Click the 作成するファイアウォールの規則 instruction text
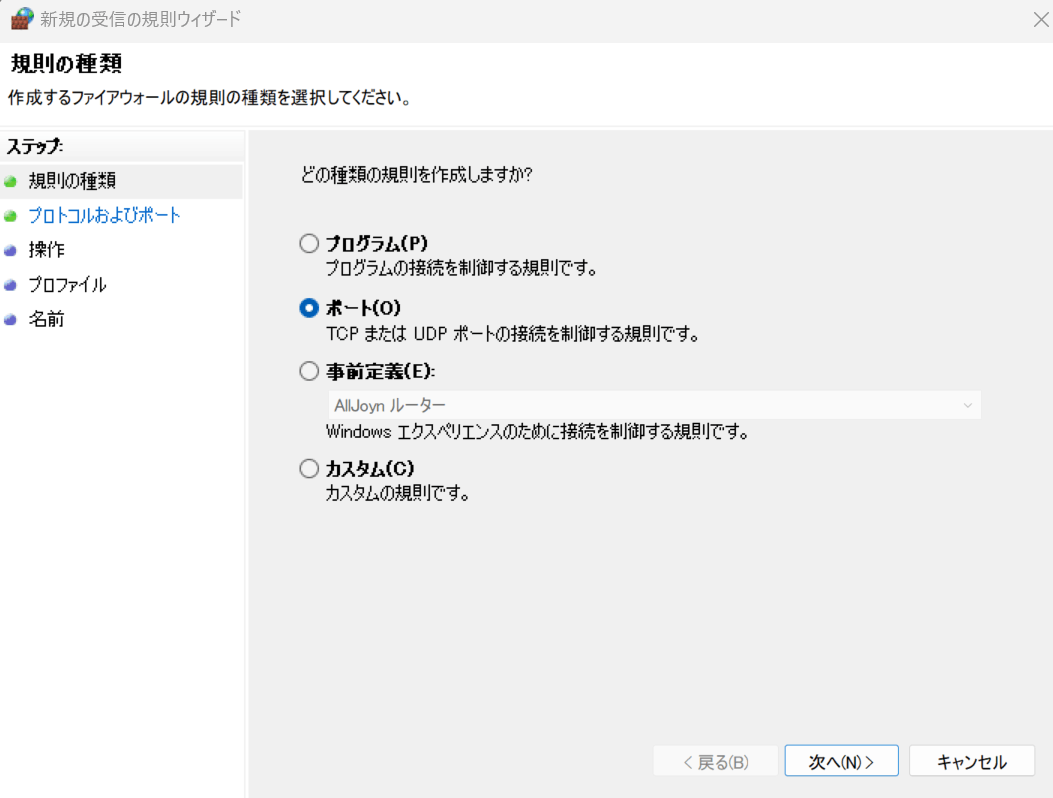The height and width of the screenshot is (798, 1053). [x=210, y=98]
